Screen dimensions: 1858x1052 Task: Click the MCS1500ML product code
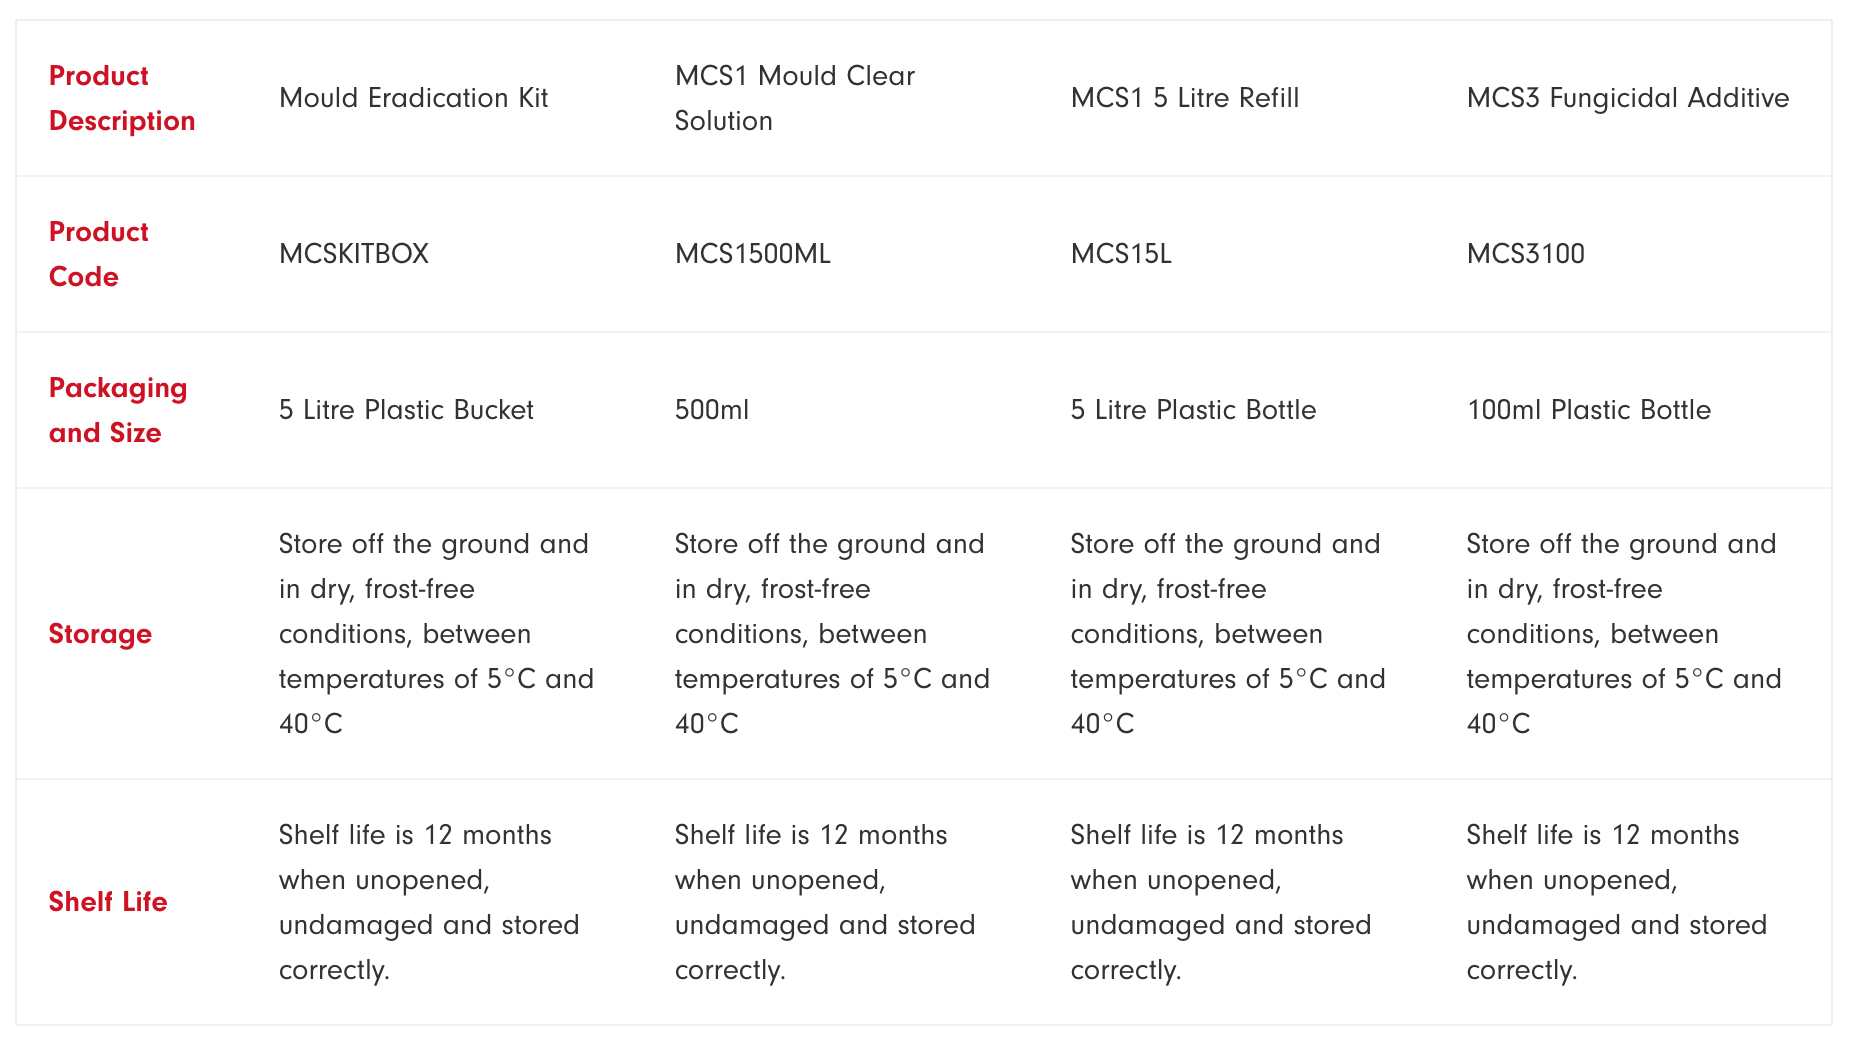752,254
